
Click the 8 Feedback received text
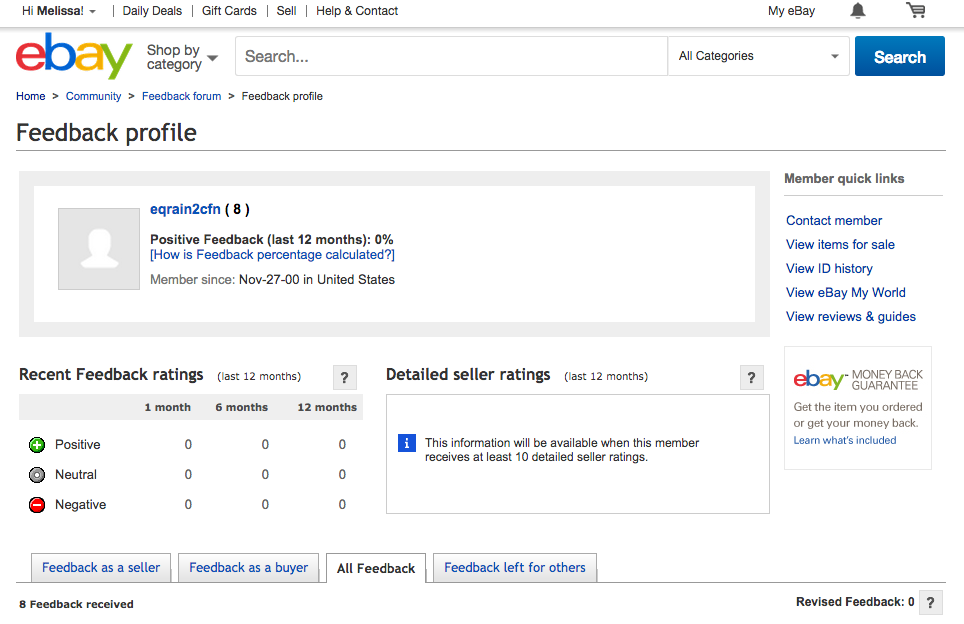coord(76,604)
